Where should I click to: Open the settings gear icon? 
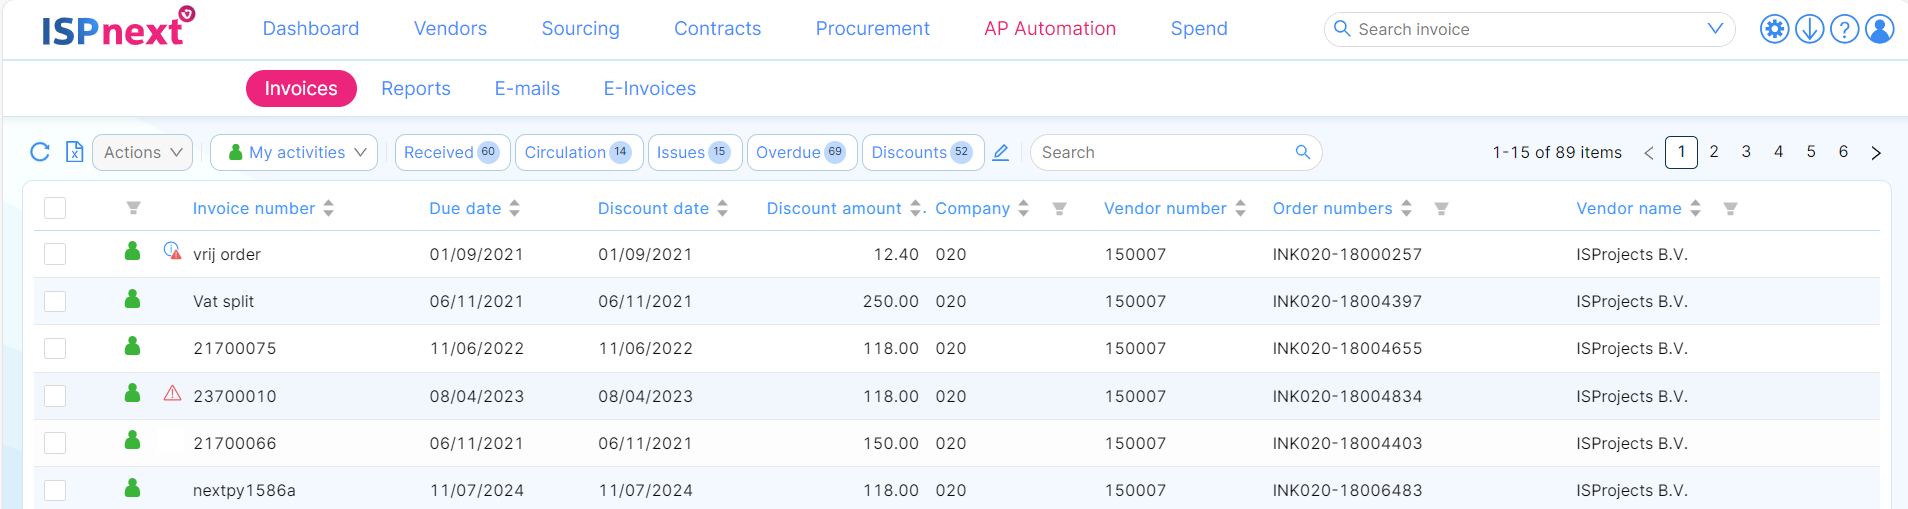(1774, 29)
